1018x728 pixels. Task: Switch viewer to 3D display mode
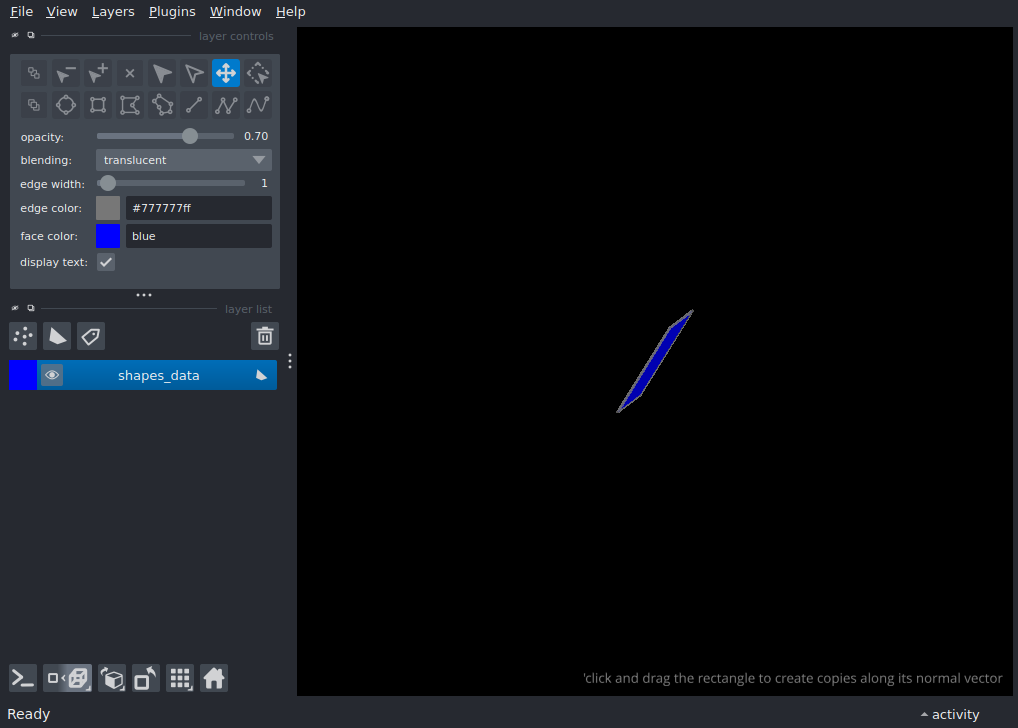tap(67, 678)
